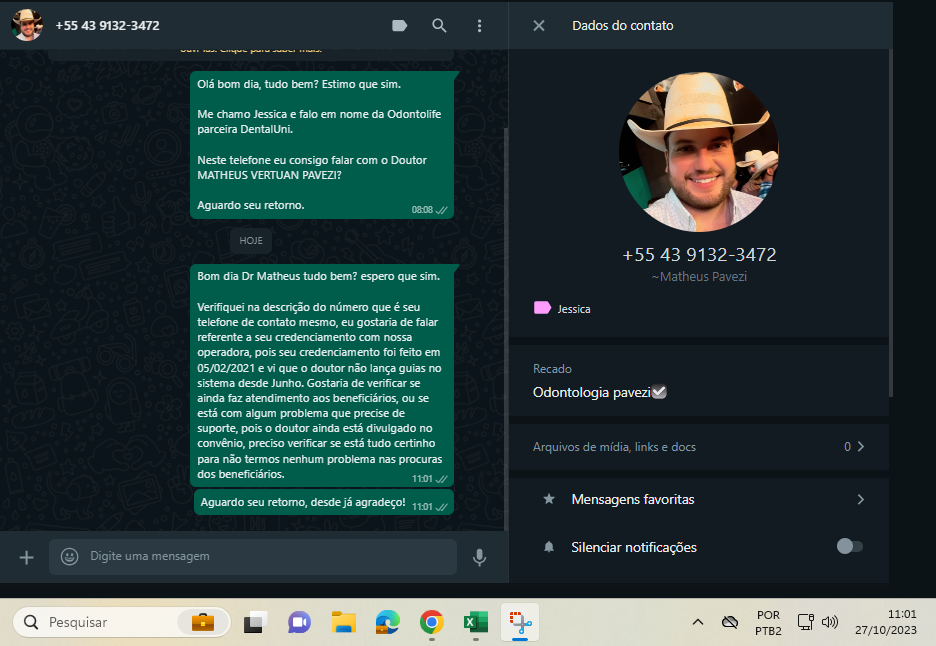The width and height of the screenshot is (936, 646).
Task: Open the three-dot chat menu
Action: coord(479,26)
